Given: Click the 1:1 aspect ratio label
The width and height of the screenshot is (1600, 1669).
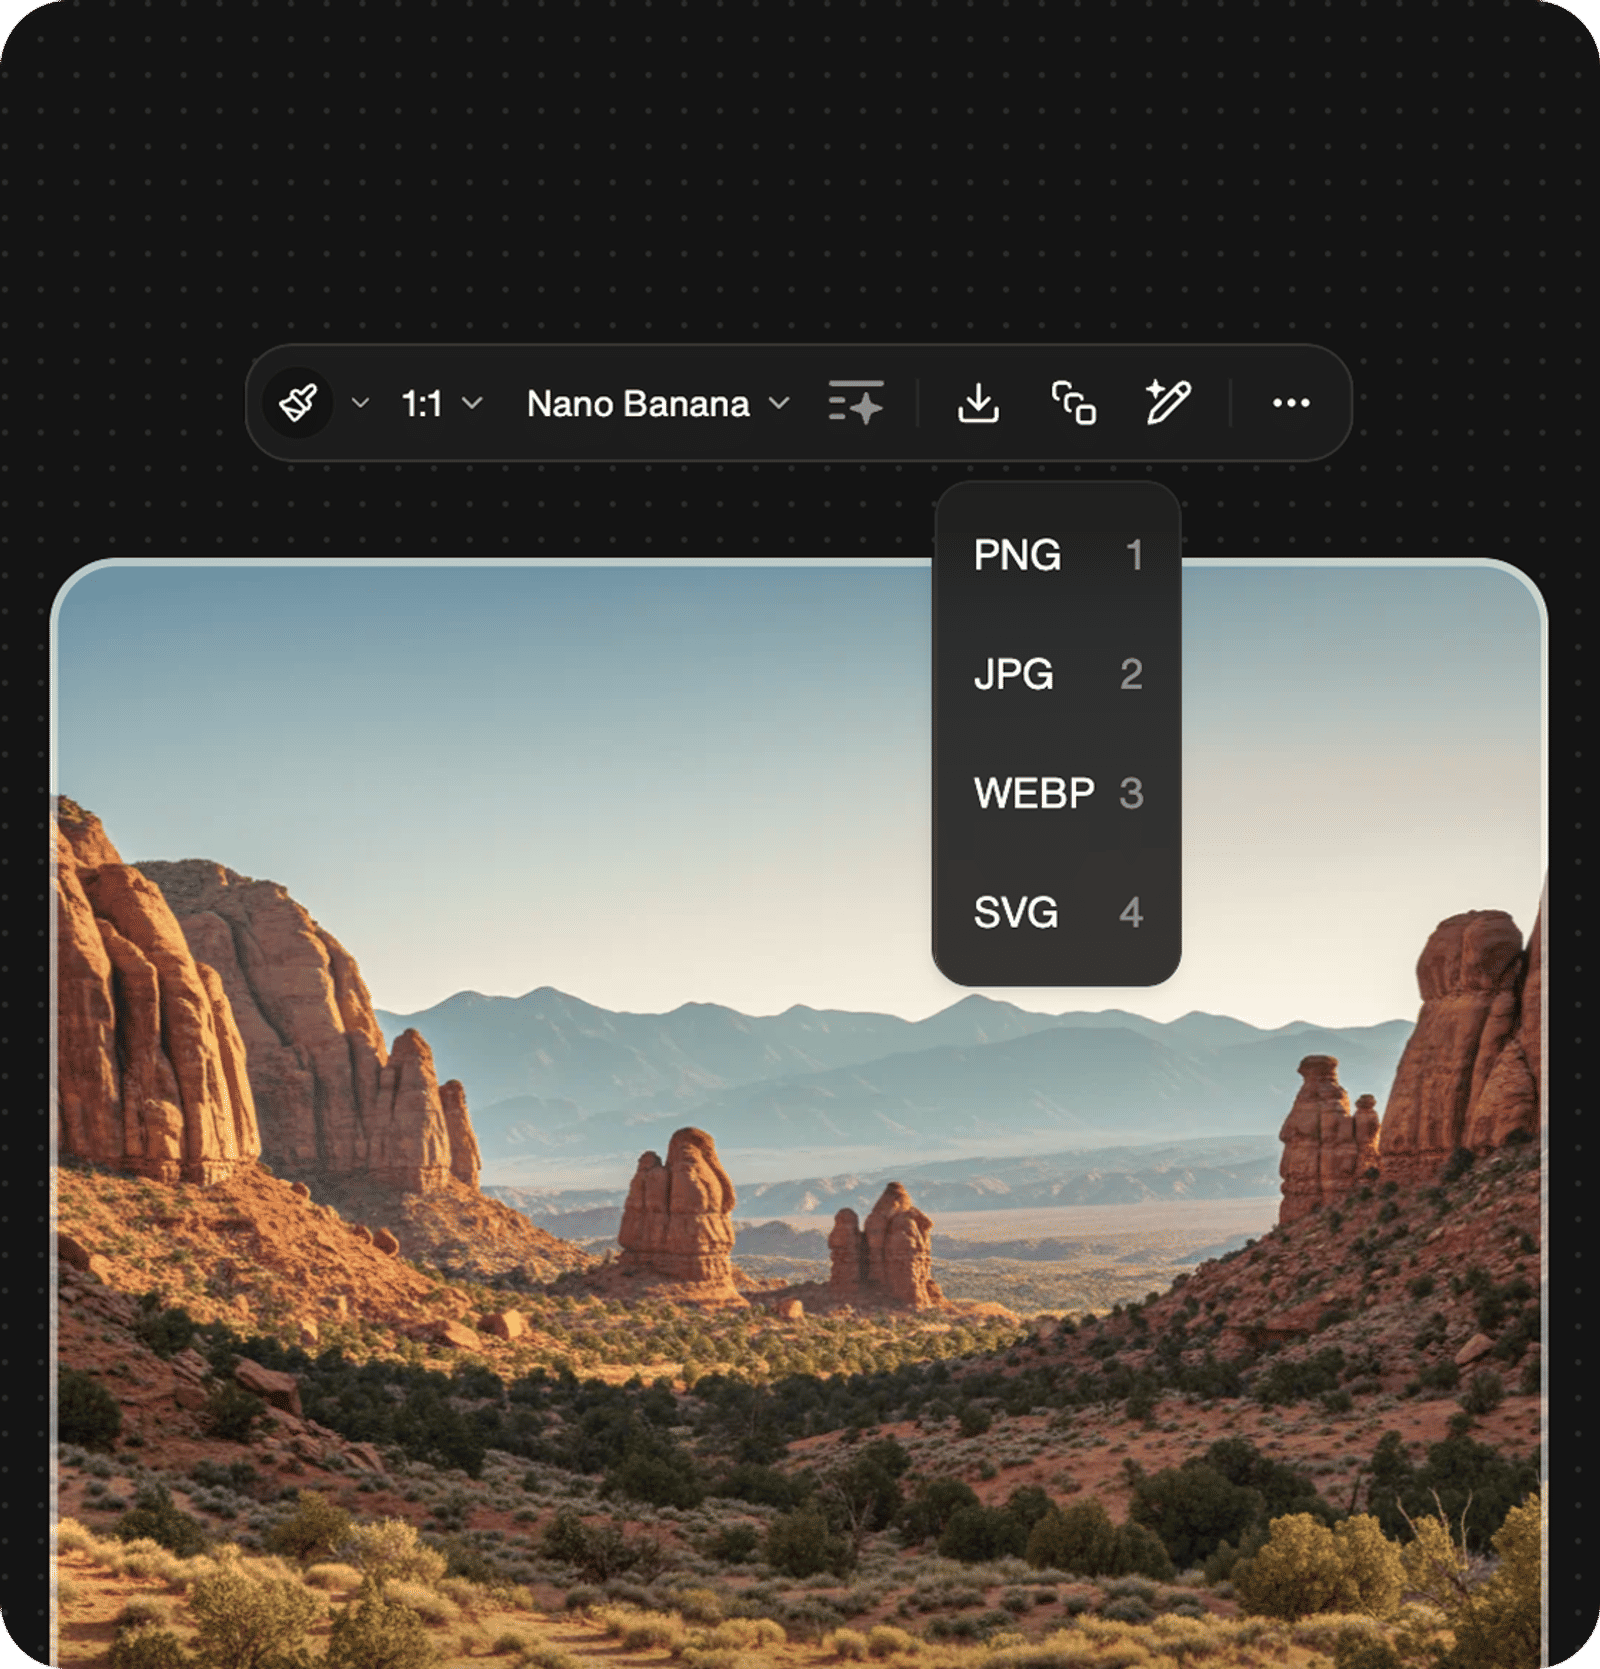Looking at the screenshot, I should pos(422,404).
